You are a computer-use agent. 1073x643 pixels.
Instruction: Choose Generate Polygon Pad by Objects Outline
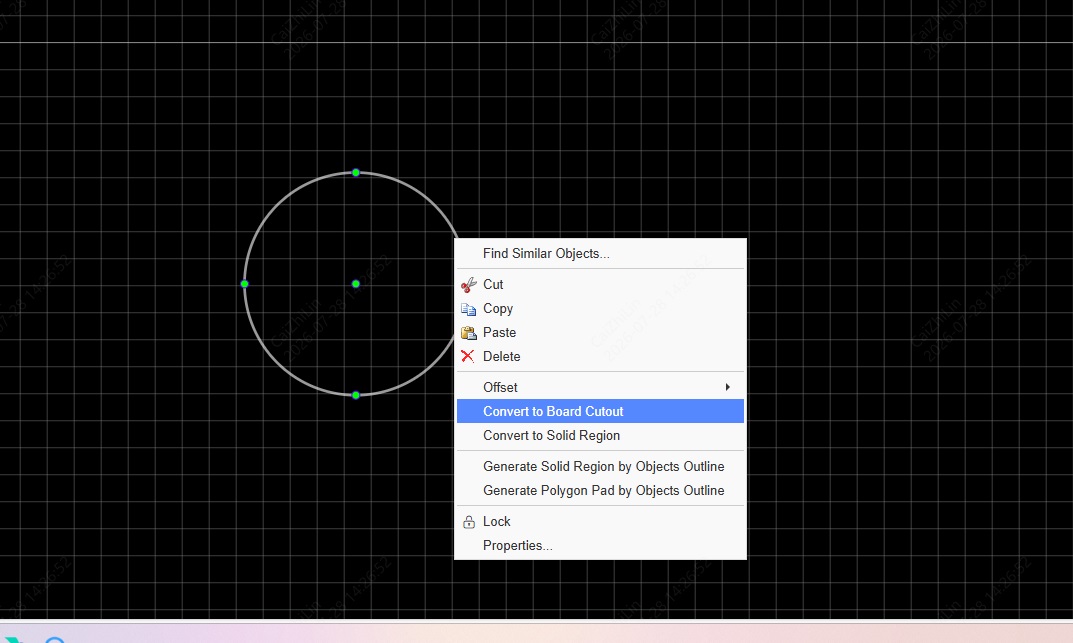click(x=600, y=490)
